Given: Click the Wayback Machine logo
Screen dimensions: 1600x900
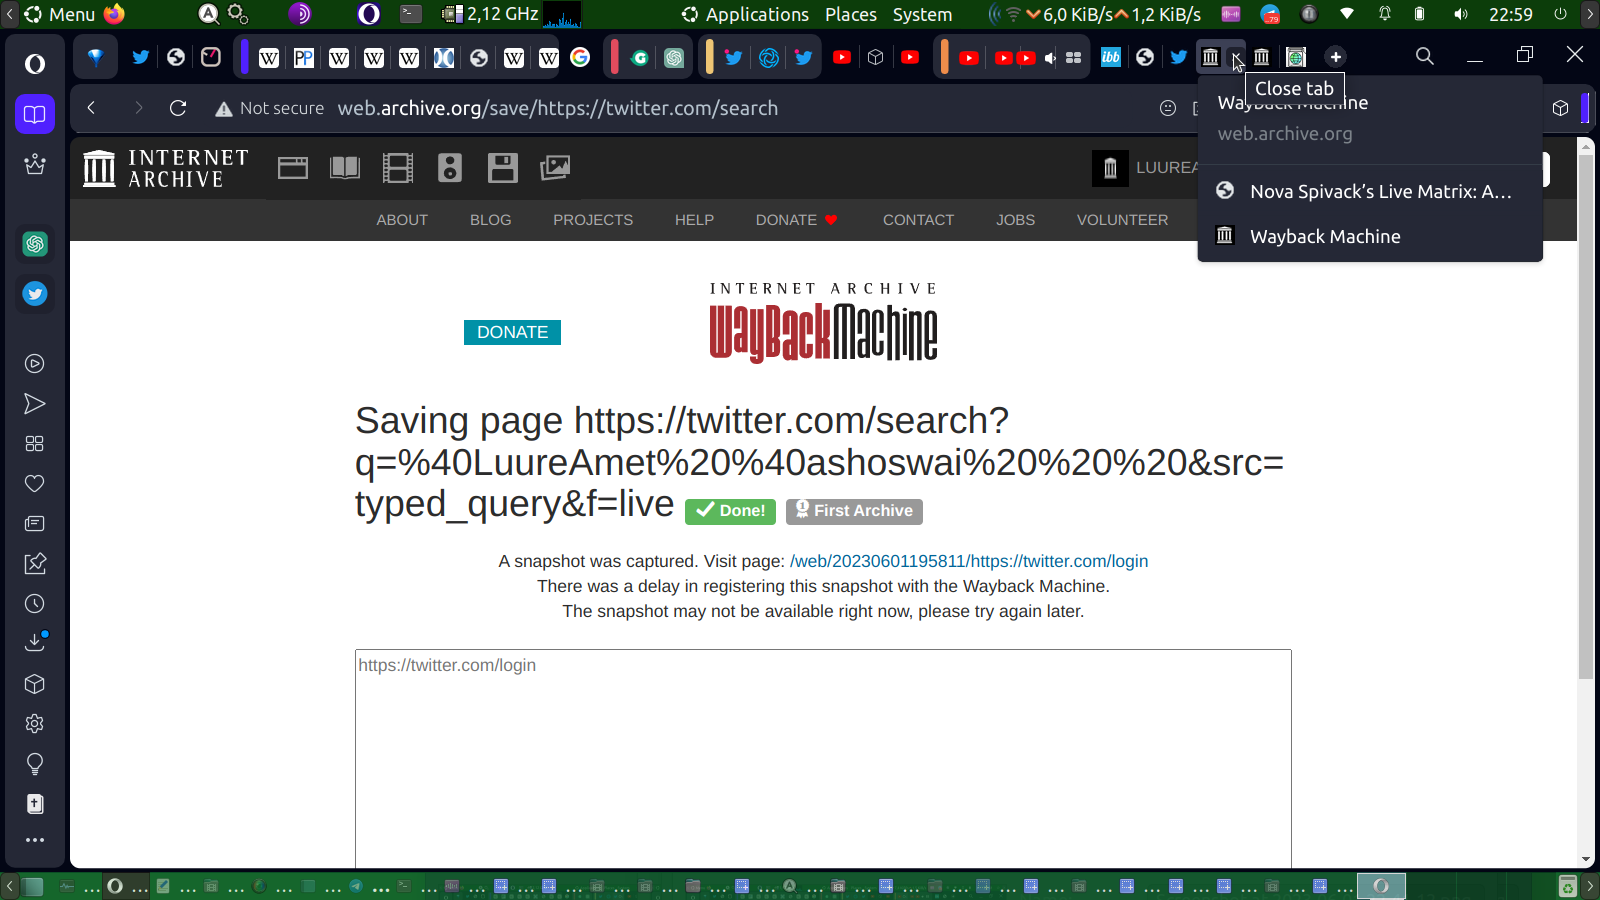Looking at the screenshot, I should pyautogui.click(x=823, y=323).
